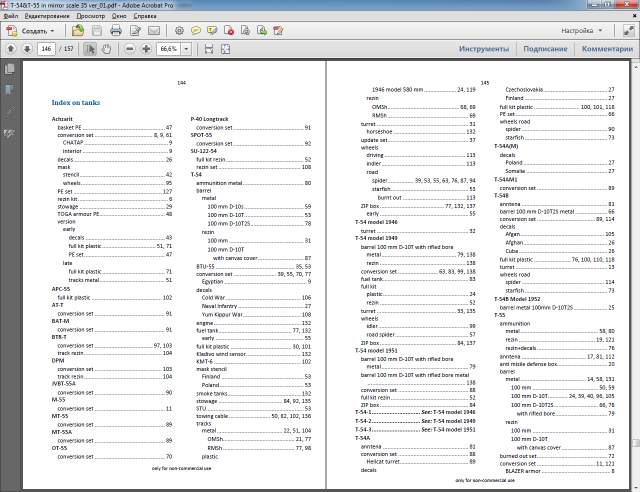Activate the Select text arrow tool
This screenshot has width=640, height=492.
pyautogui.click(x=91, y=48)
